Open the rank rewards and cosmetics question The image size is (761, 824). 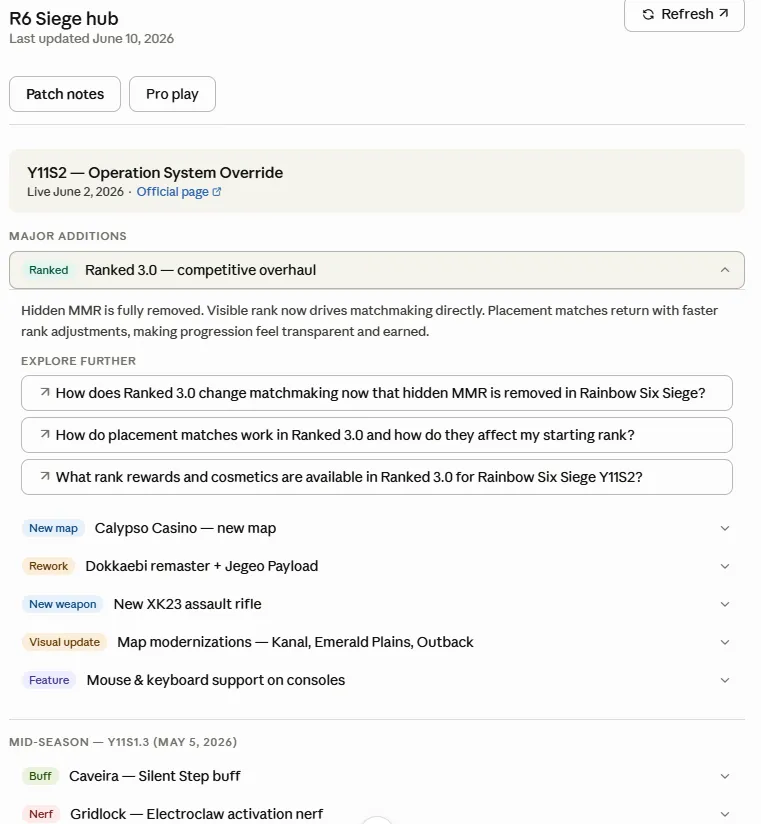(377, 477)
